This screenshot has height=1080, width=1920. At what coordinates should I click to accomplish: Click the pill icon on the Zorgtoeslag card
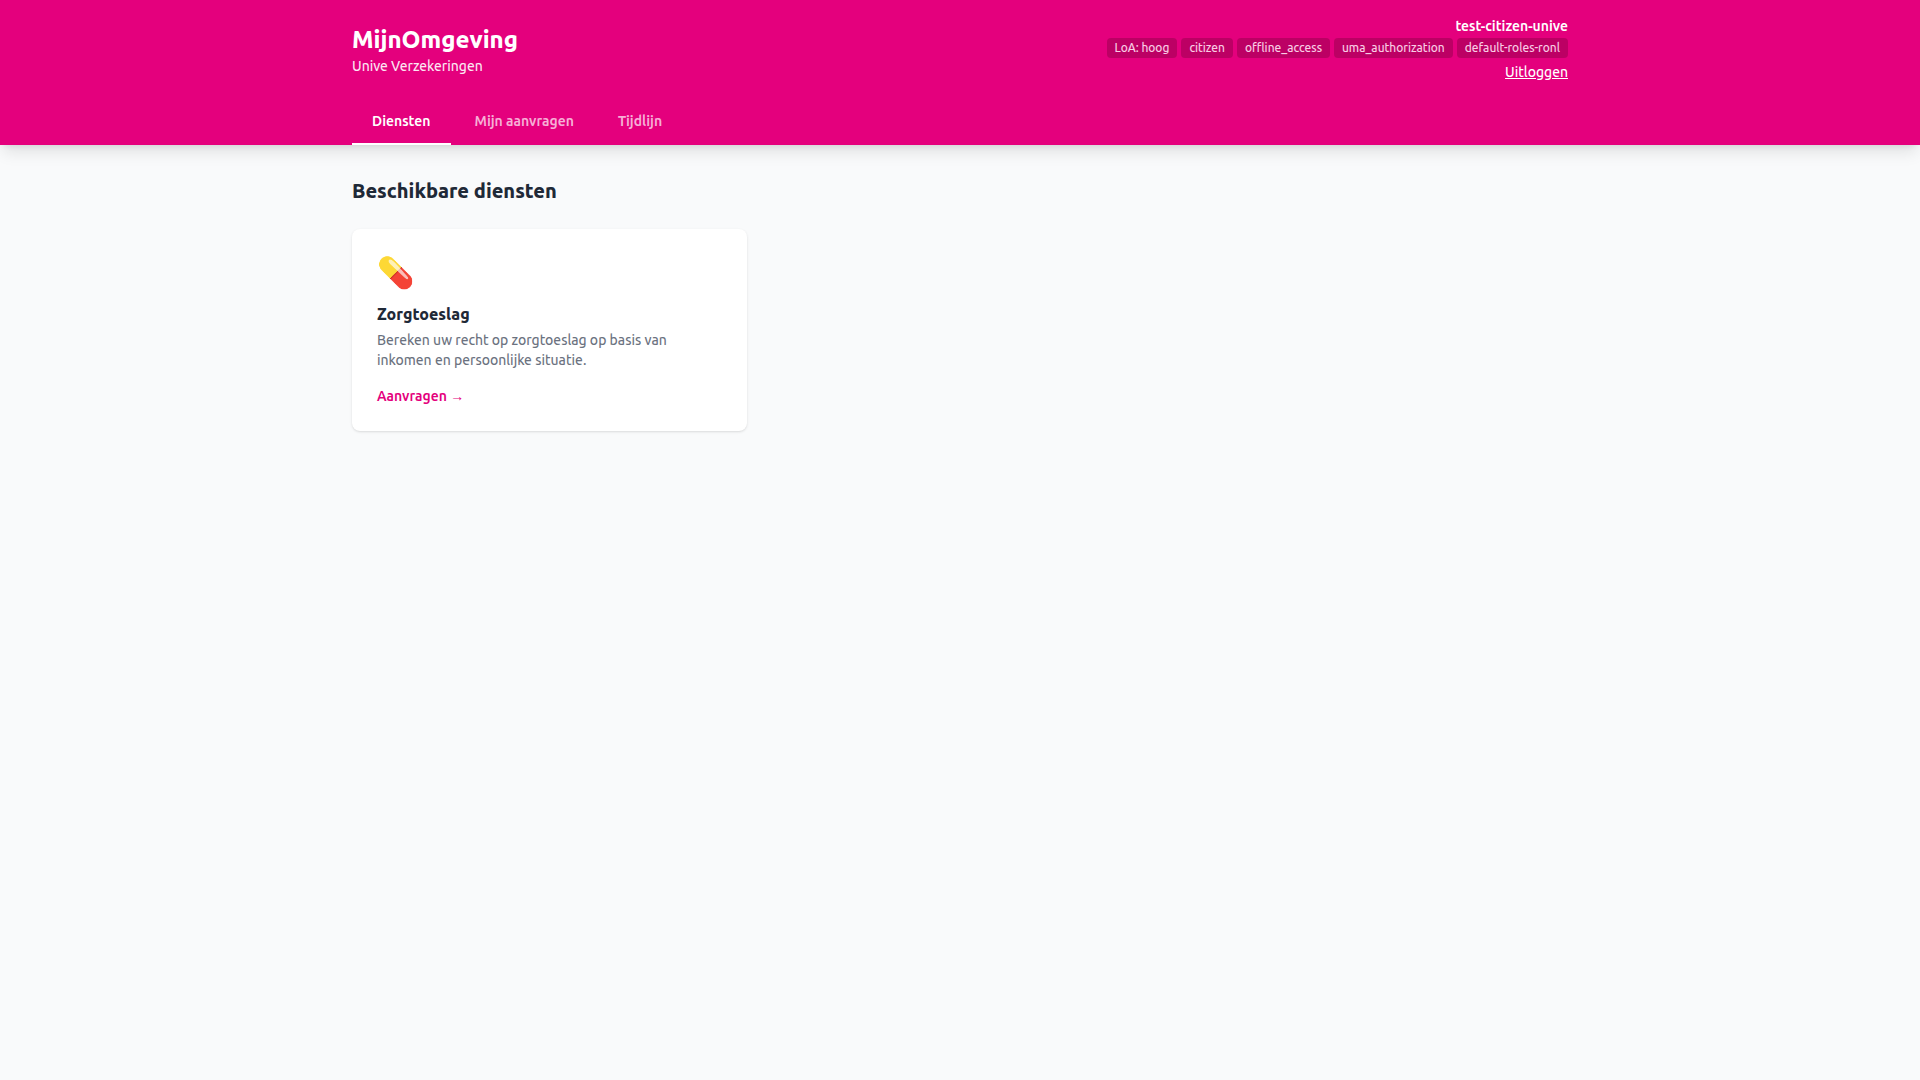click(x=394, y=271)
